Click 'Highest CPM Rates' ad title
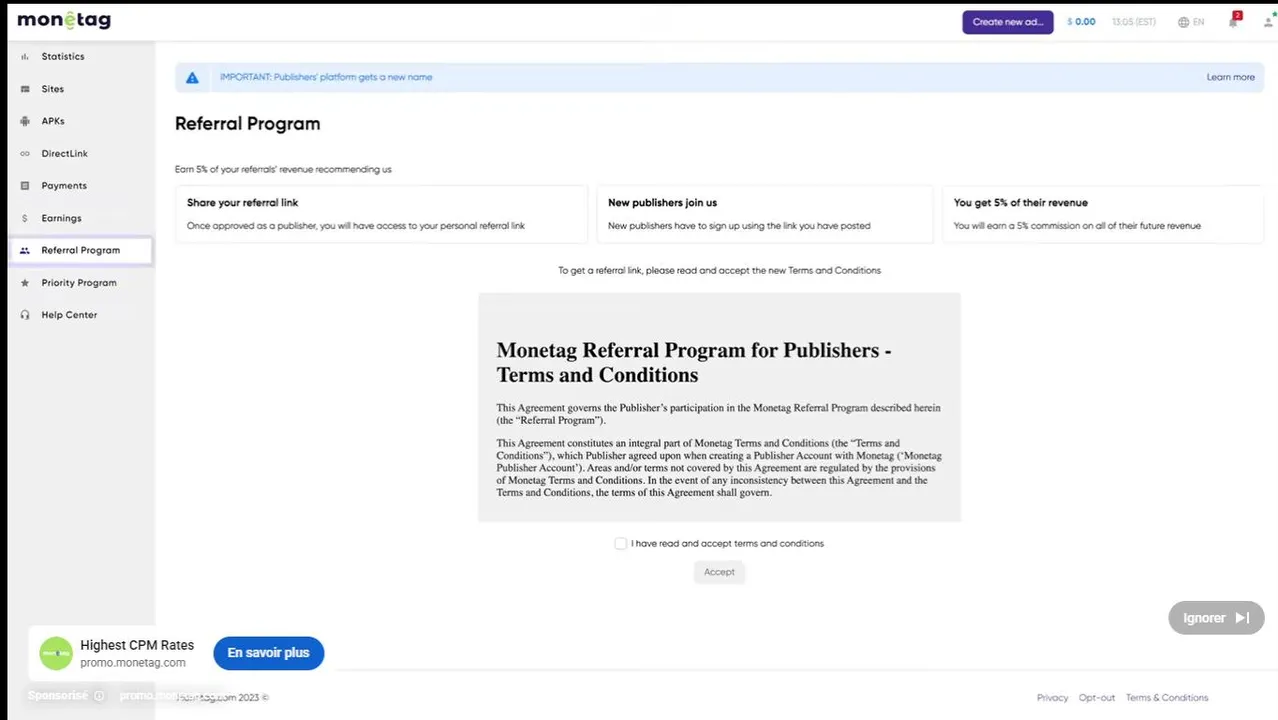1278x720 pixels. [x=137, y=645]
